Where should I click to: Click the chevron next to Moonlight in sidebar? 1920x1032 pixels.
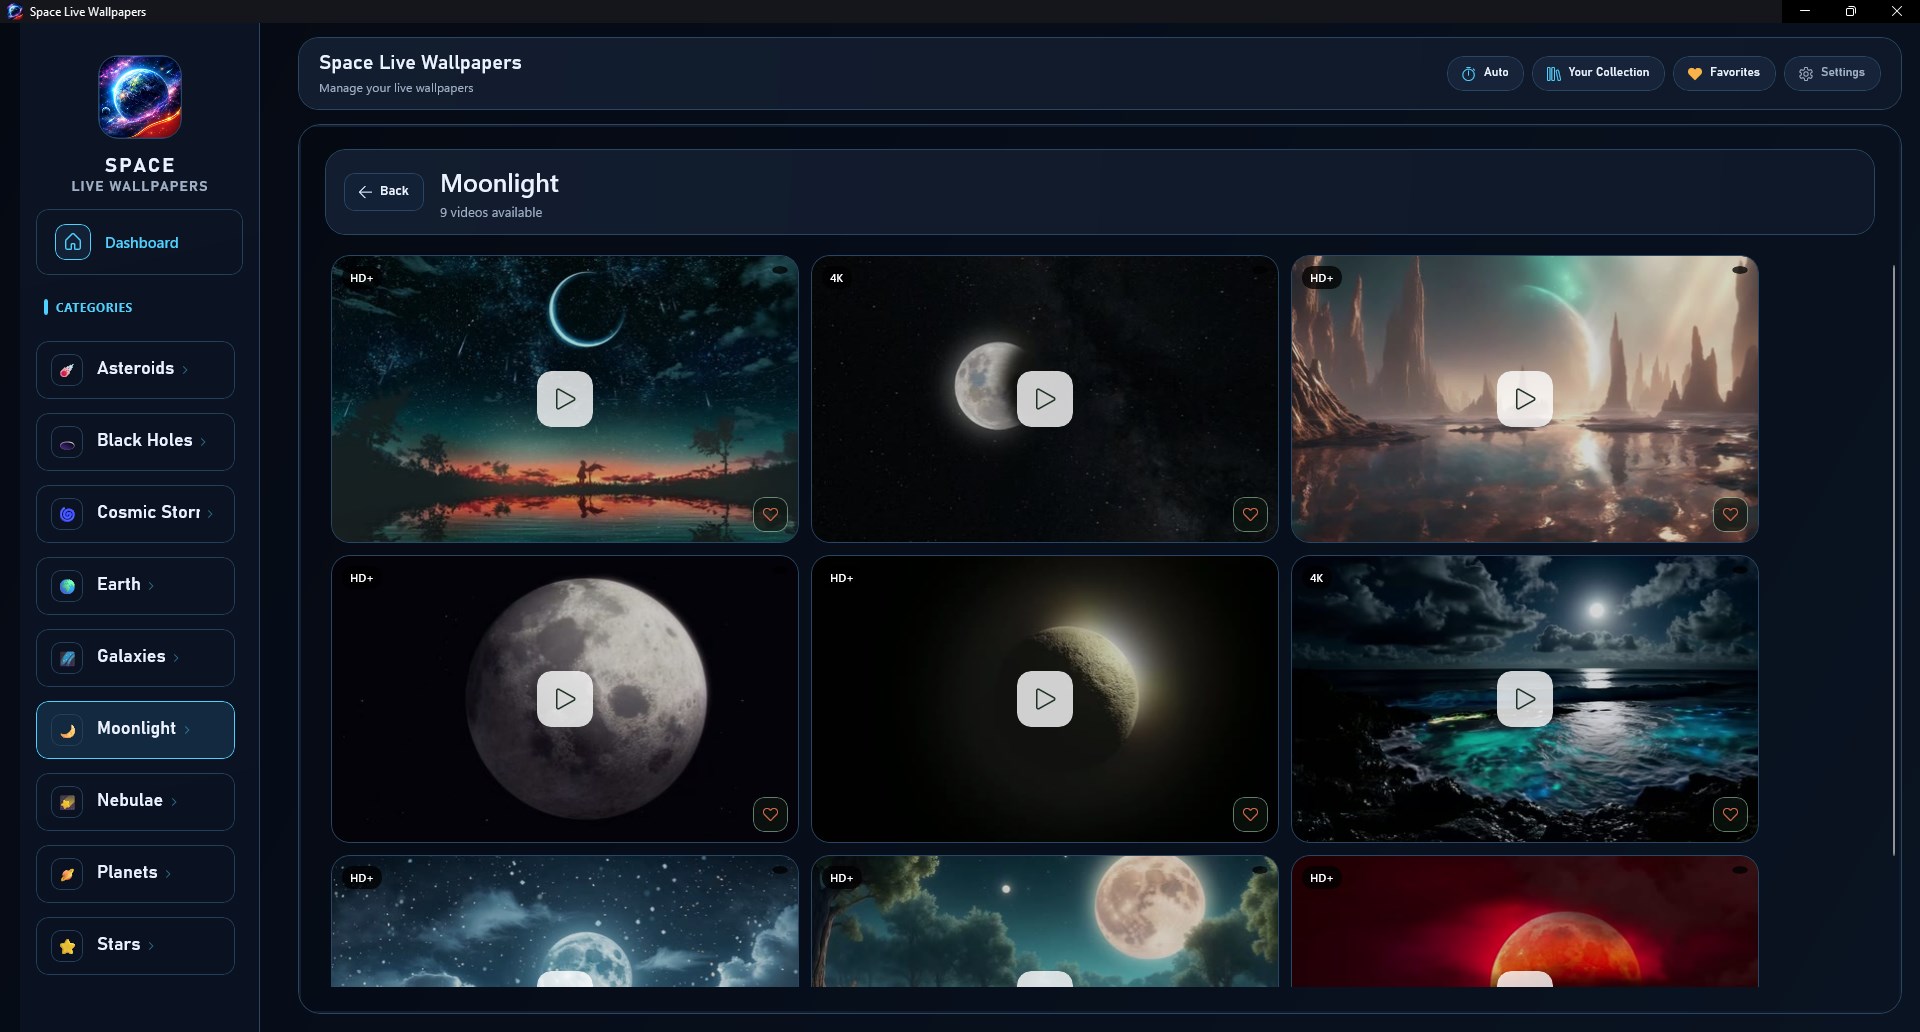[187, 730]
